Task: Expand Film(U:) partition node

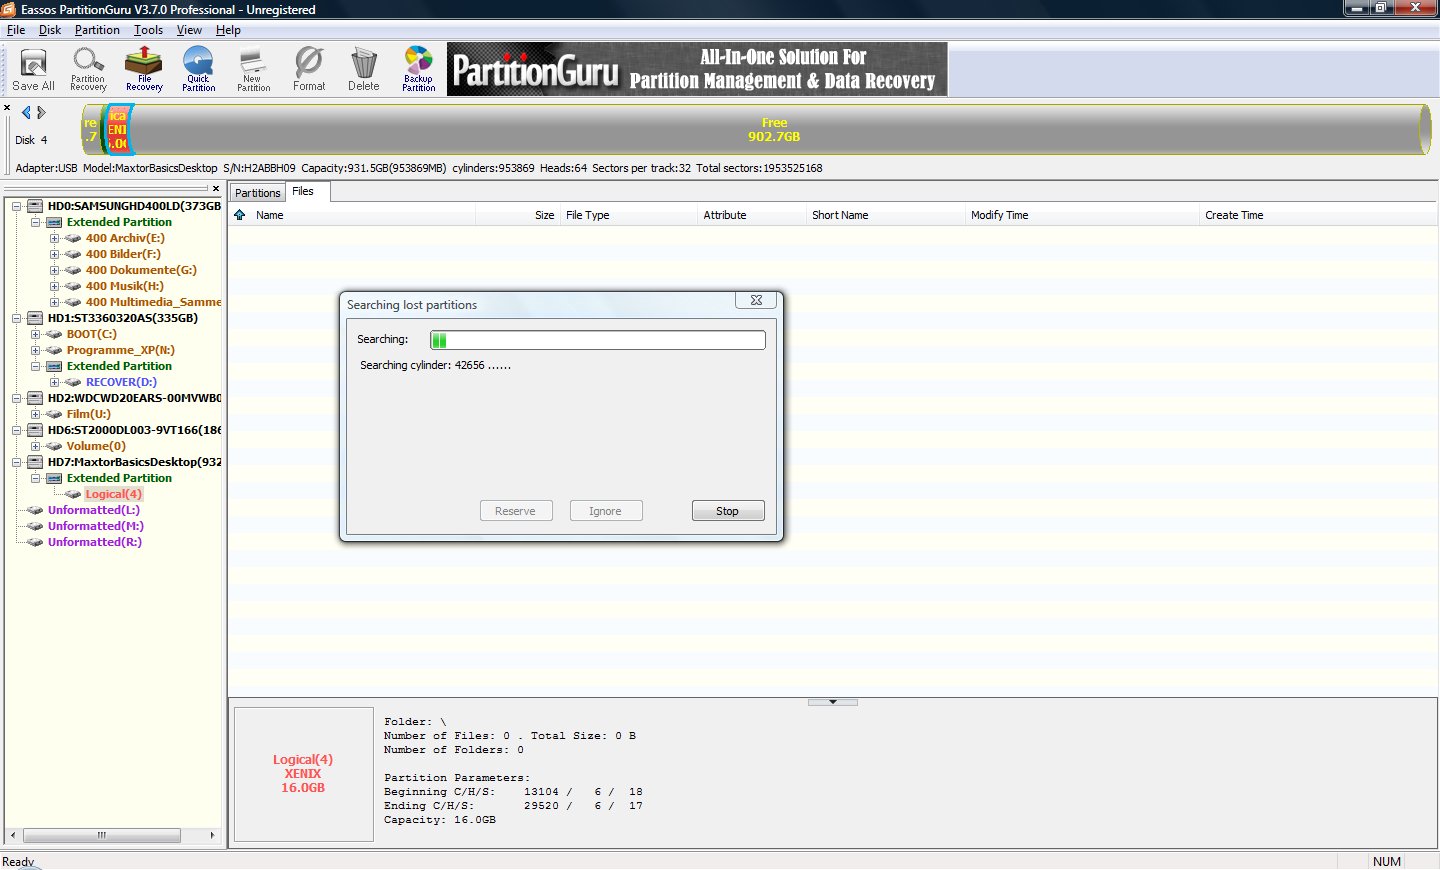Action: [x=35, y=414]
